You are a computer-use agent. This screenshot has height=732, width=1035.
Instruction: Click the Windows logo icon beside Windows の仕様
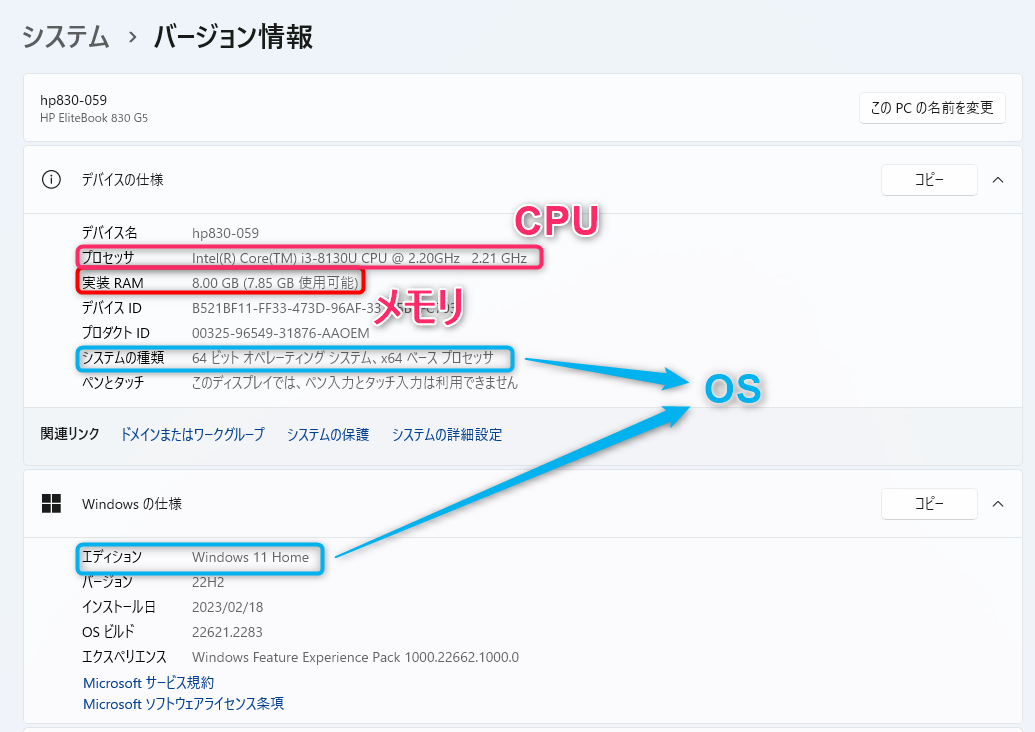tap(51, 504)
